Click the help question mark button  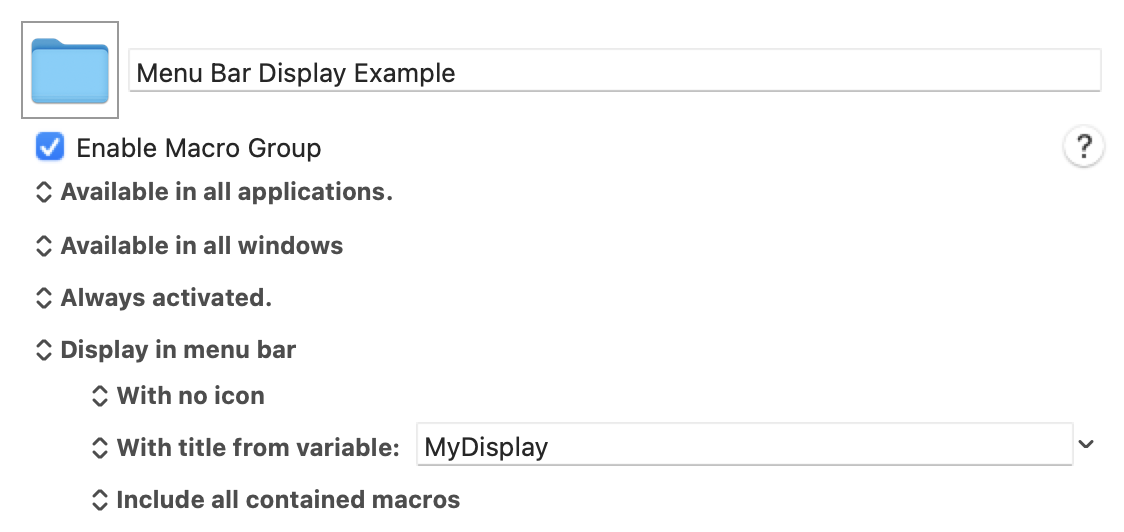coord(1083,147)
